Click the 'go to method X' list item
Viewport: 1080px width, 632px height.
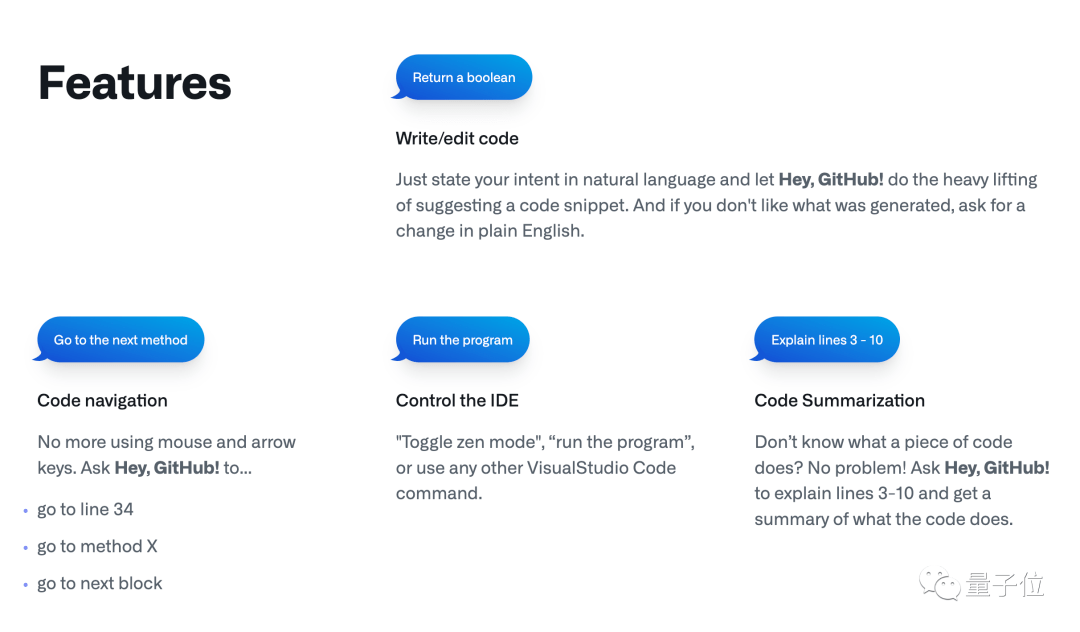97,547
